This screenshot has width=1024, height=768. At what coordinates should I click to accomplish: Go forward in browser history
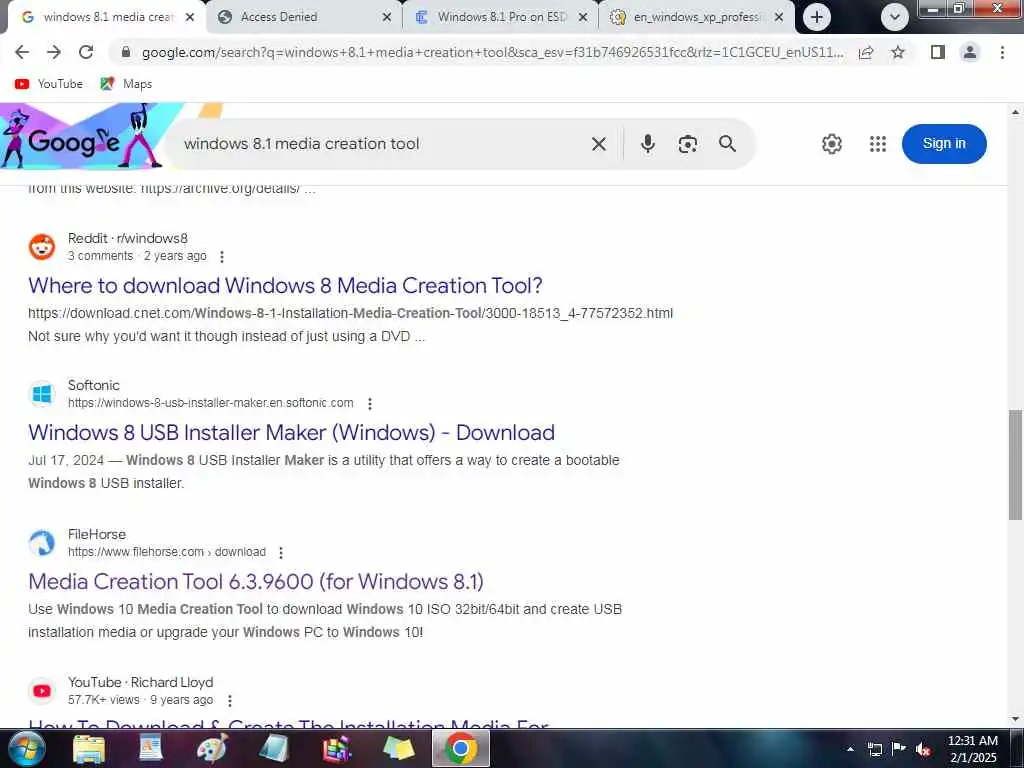tap(54, 52)
